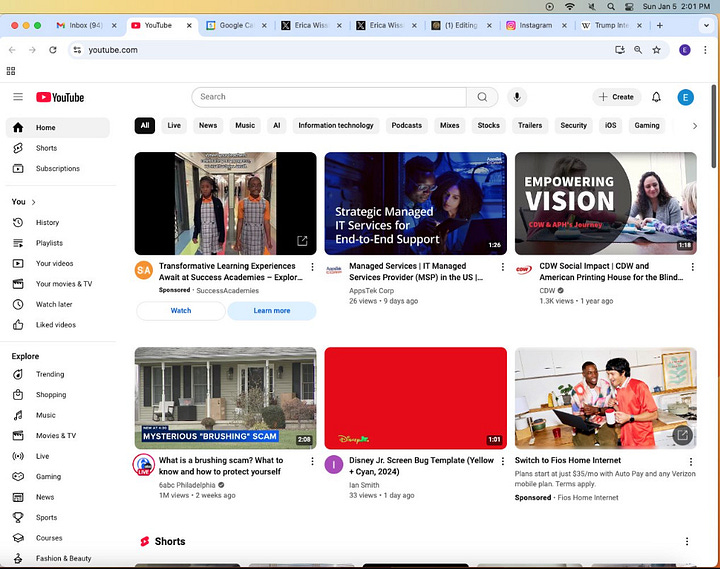Switch to the Inbox Gmail tab

pyautogui.click(x=85, y=25)
